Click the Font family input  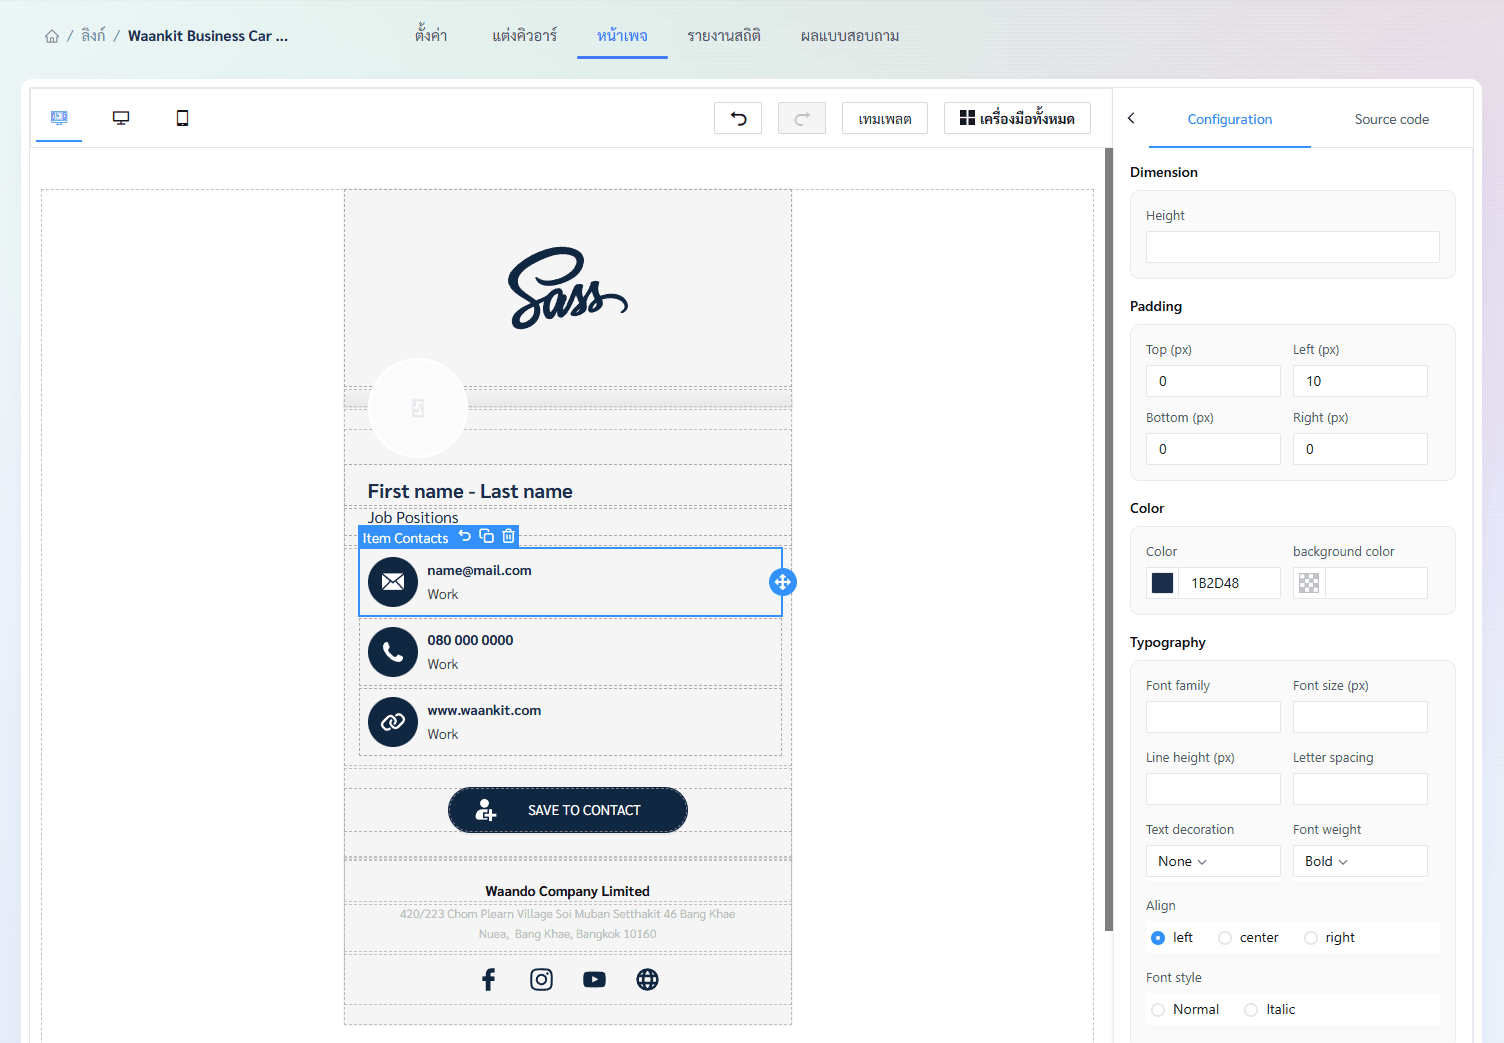point(1213,717)
